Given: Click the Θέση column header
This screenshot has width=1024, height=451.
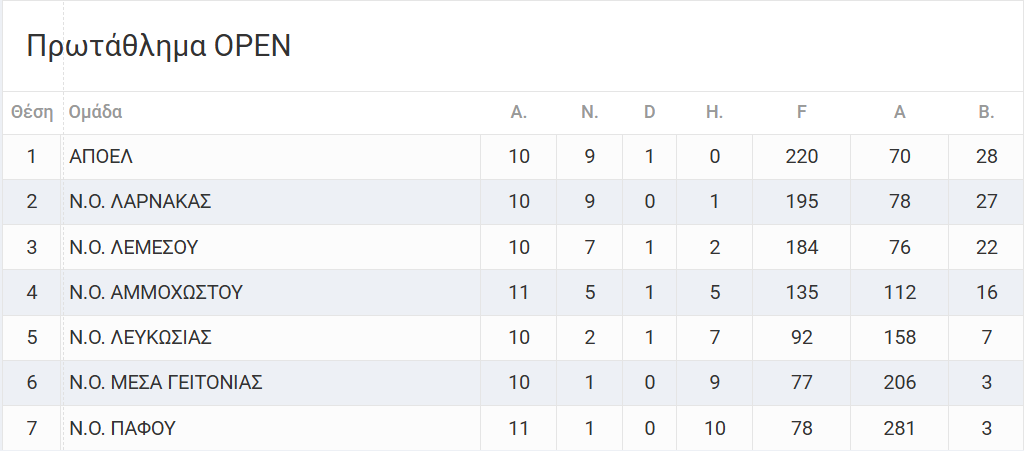Looking at the screenshot, I should [32, 112].
